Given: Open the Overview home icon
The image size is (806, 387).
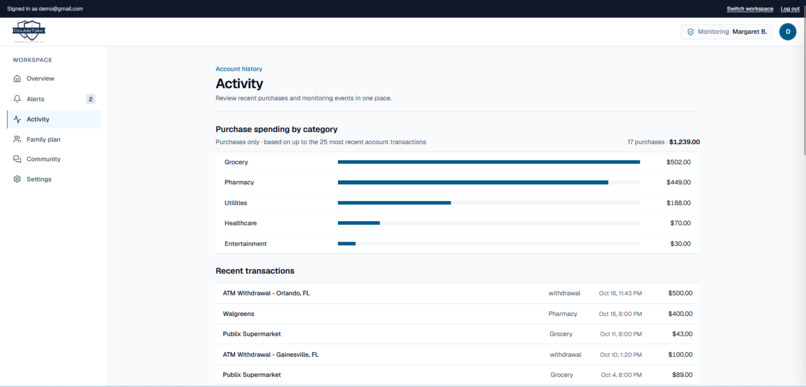Looking at the screenshot, I should click(x=17, y=79).
